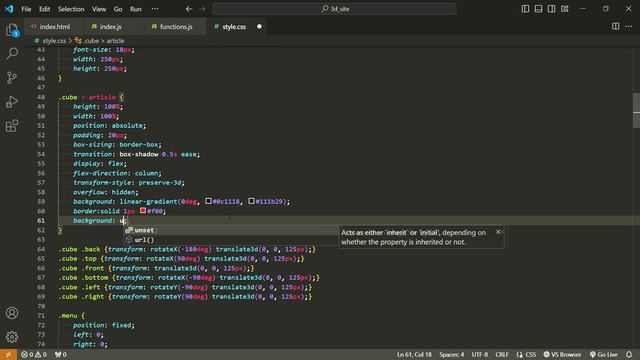The height and width of the screenshot is (360, 640).
Task: Open color picker for #111b29 swatch
Action: [x=251, y=201]
